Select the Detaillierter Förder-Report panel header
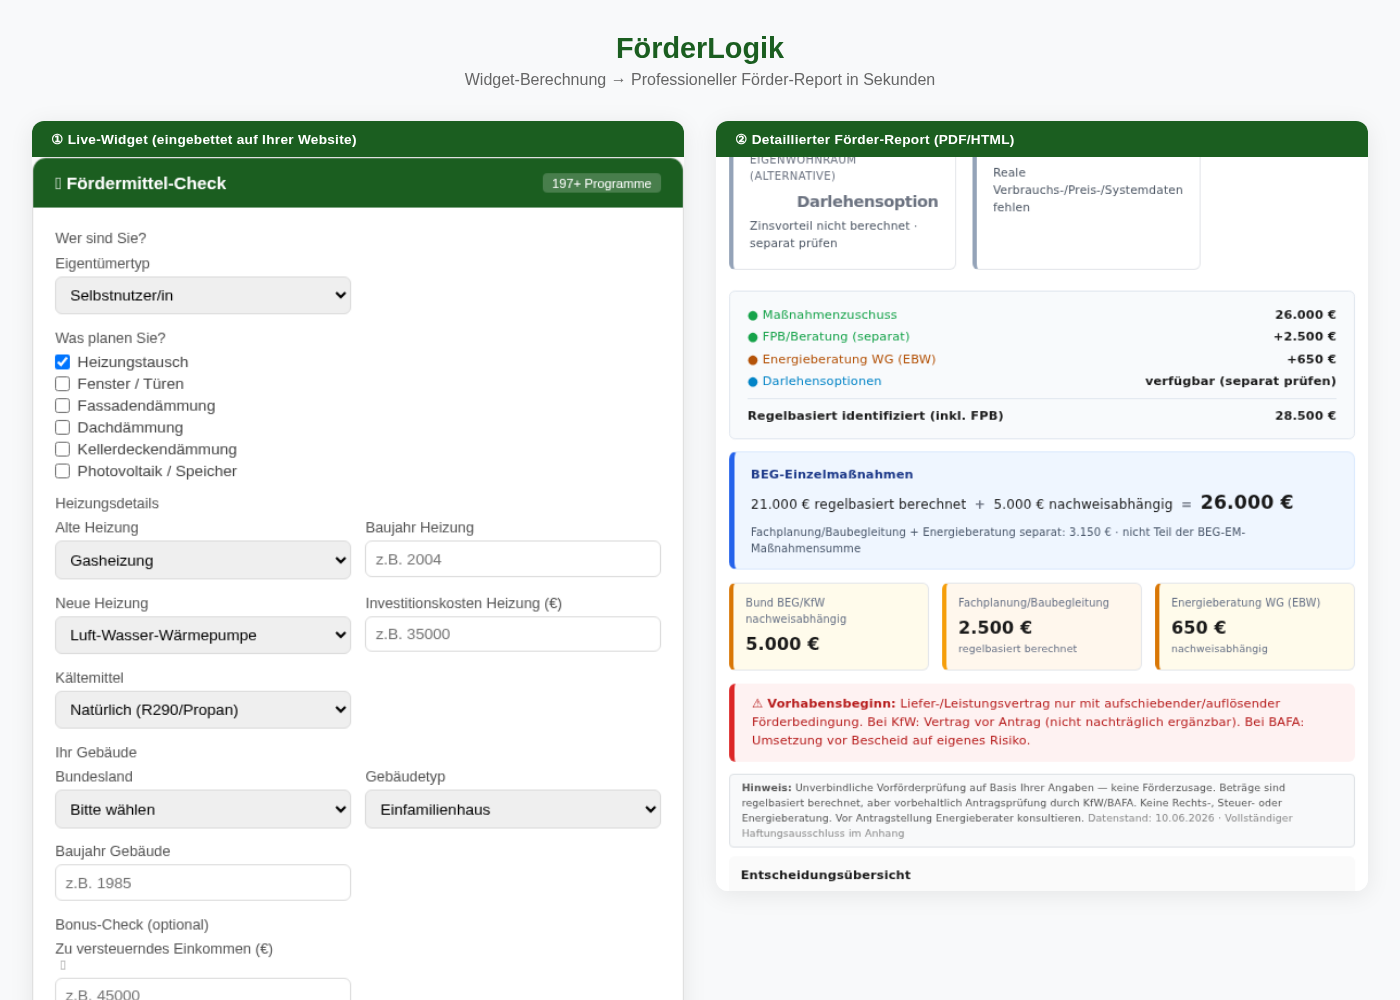Screen dimensions: 1400x1000 pyautogui.click(x=1042, y=139)
